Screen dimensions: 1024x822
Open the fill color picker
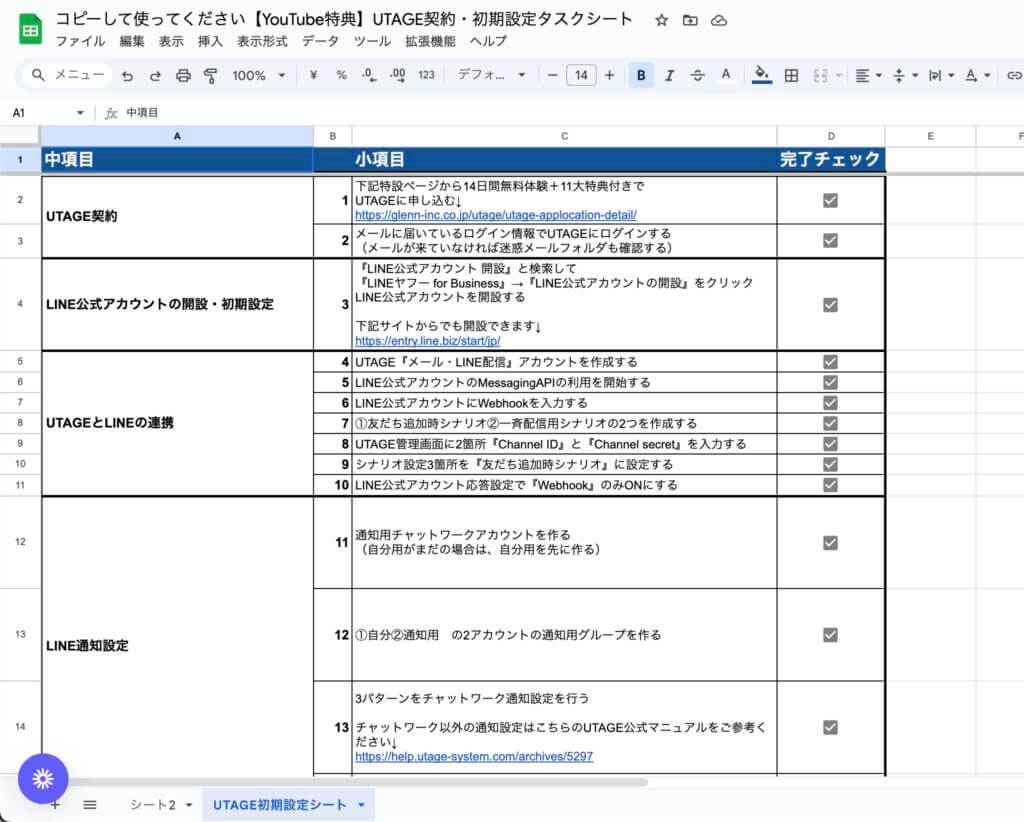pyautogui.click(x=762, y=75)
